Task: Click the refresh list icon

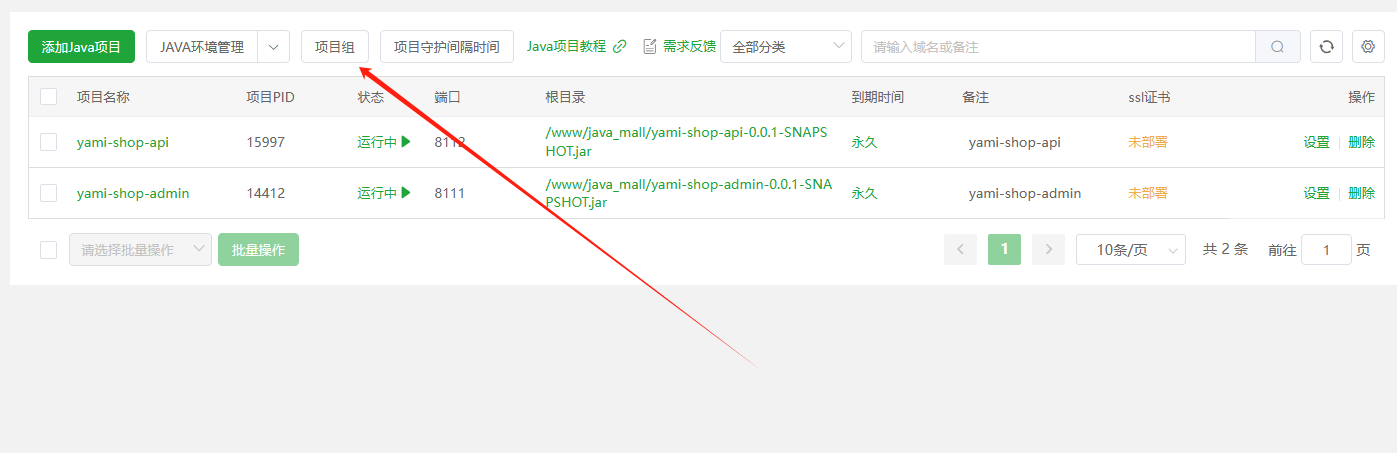Action: (x=1326, y=47)
